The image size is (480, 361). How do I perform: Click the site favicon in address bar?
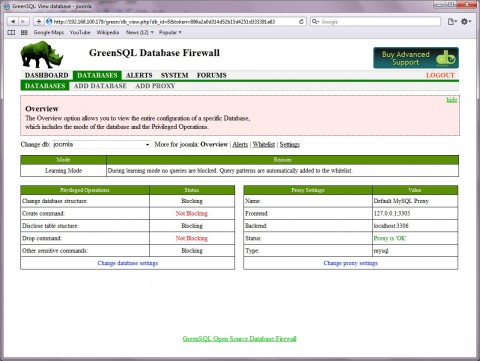49,21
